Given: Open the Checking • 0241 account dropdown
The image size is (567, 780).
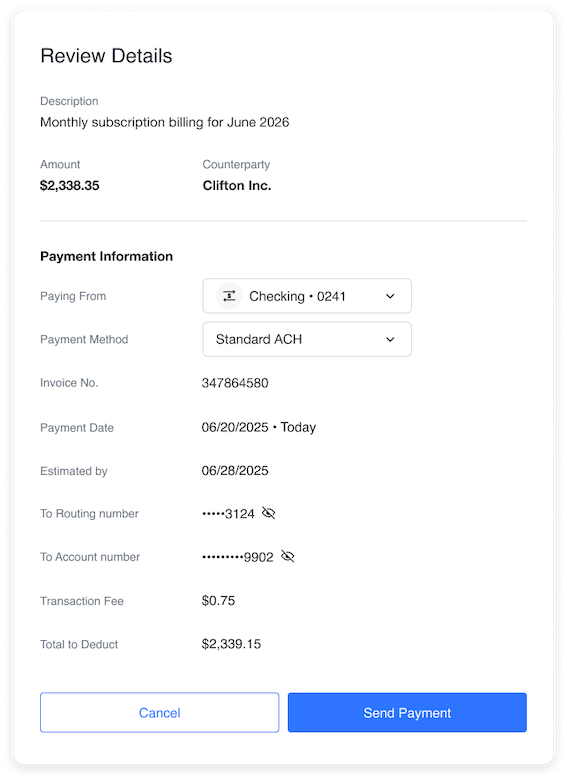Looking at the screenshot, I should point(307,296).
